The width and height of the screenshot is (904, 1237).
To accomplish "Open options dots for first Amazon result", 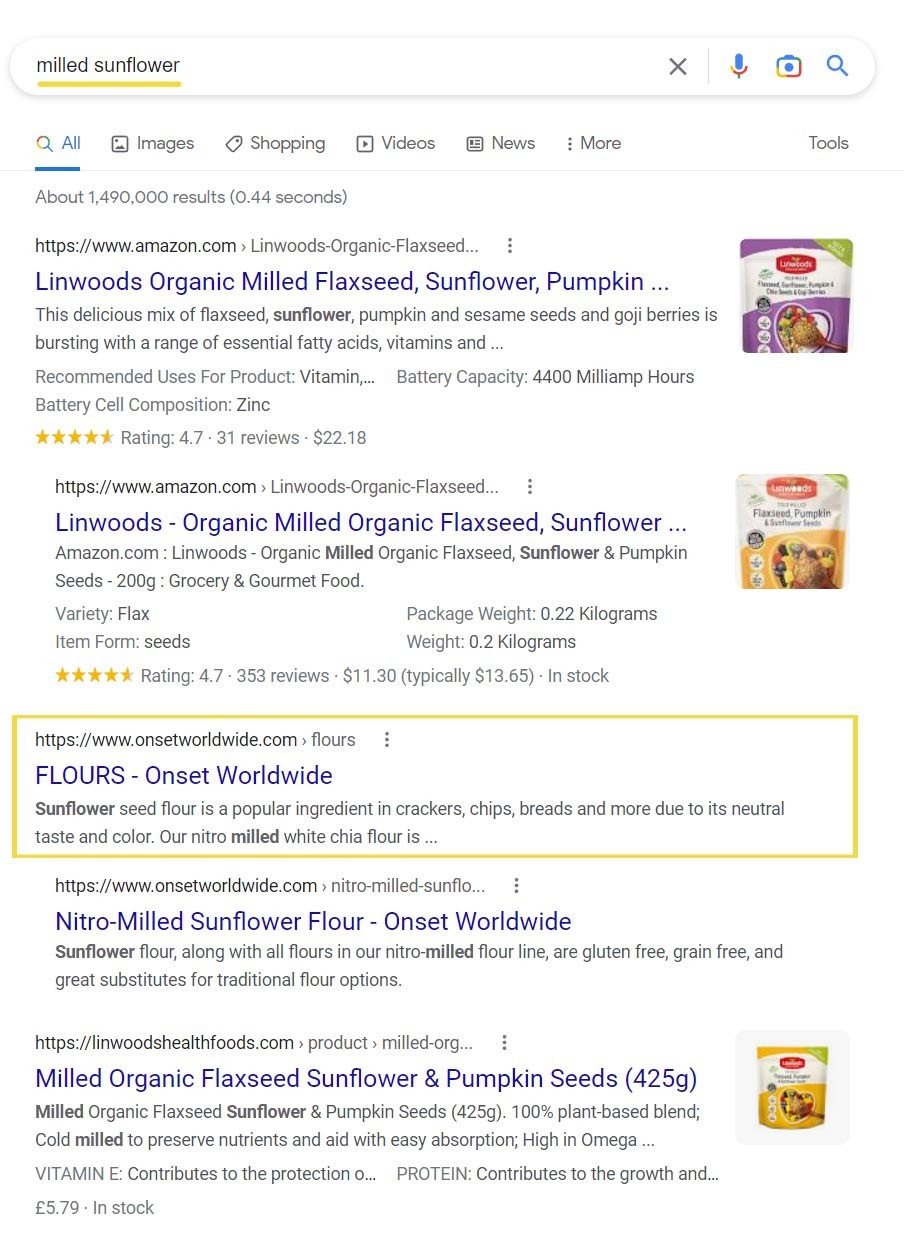I will click(510, 246).
